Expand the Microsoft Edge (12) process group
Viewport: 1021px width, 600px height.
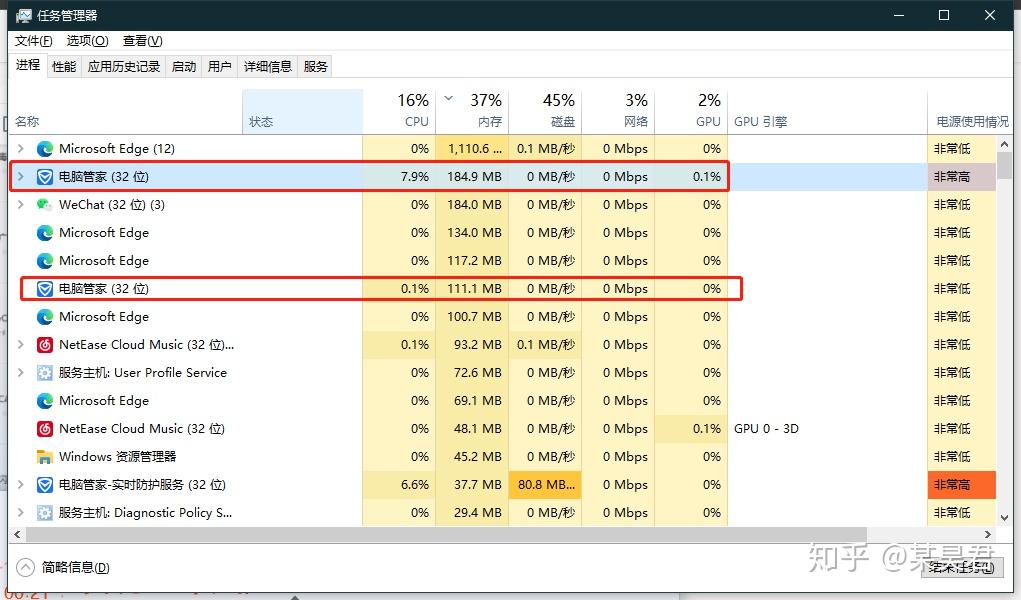(21, 149)
